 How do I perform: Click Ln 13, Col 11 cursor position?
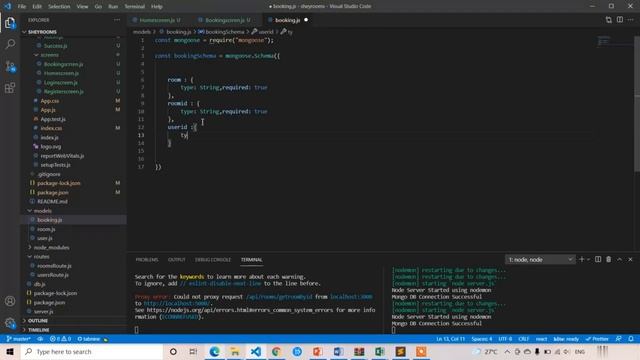[x=451, y=339]
